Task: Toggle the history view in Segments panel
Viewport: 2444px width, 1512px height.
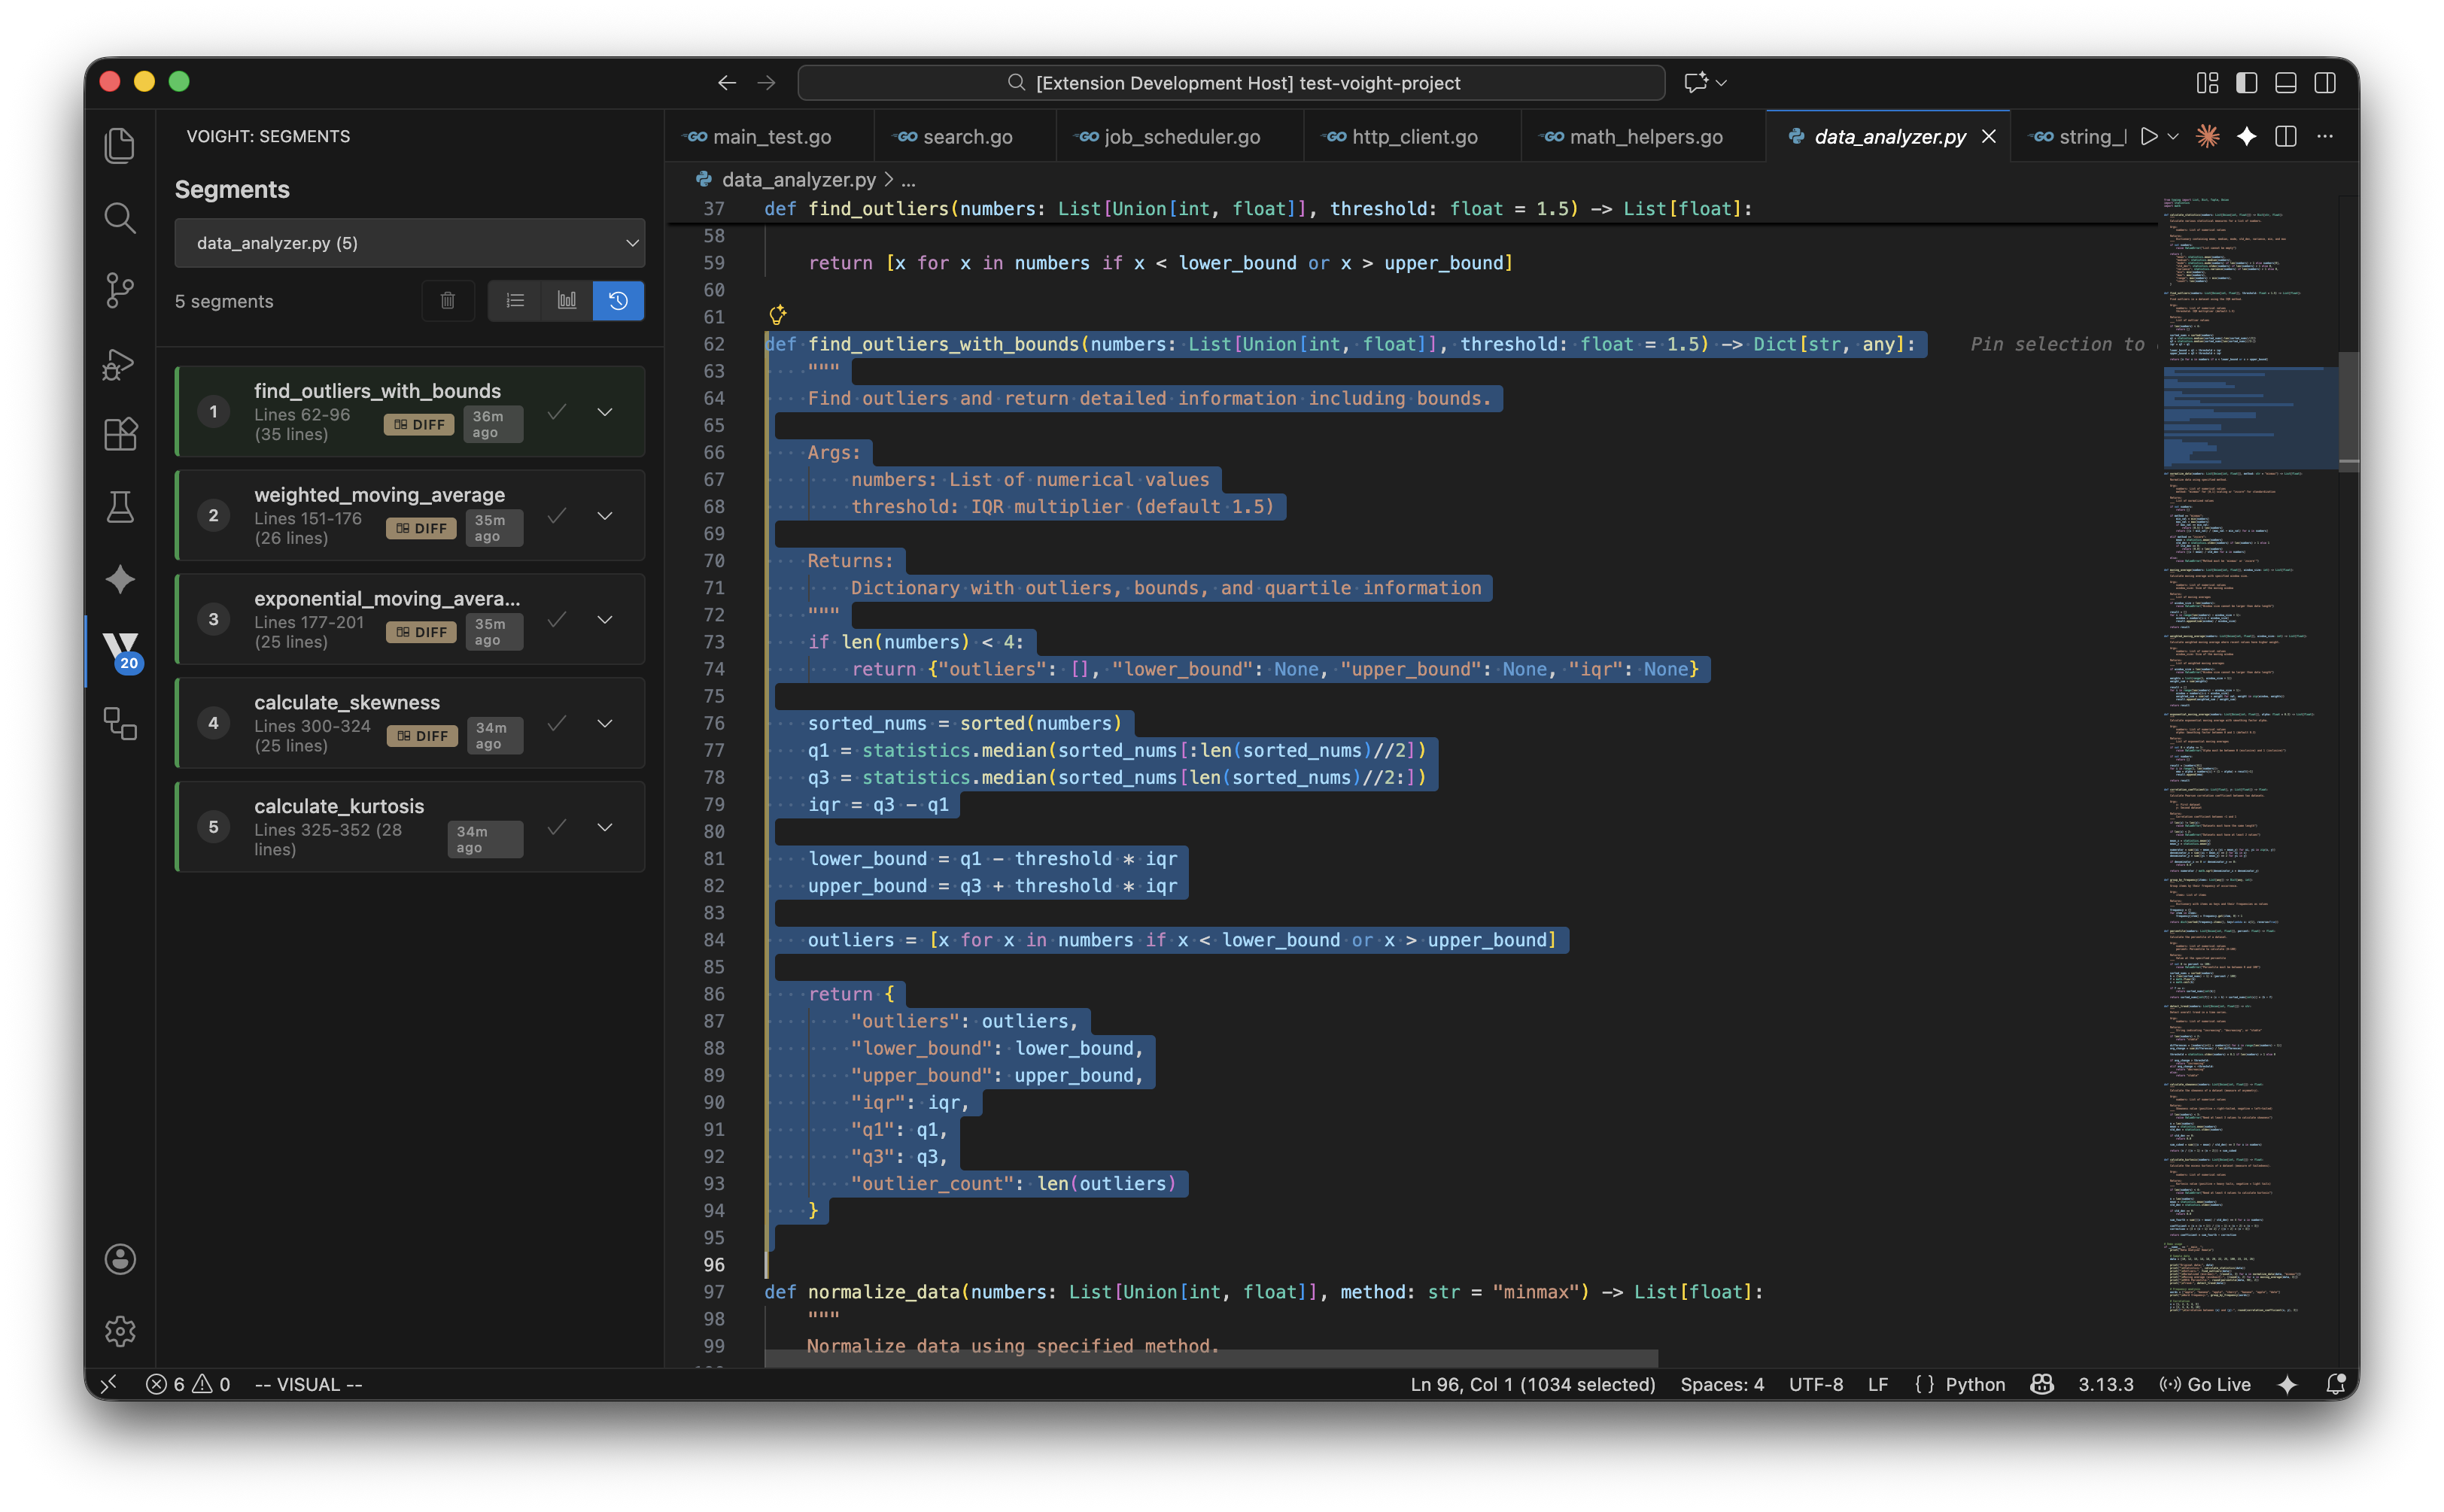Action: coord(618,300)
